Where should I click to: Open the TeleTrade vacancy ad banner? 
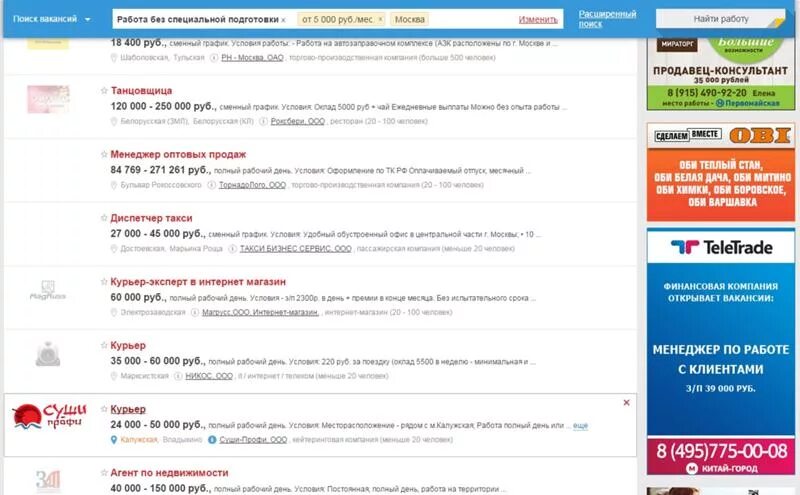pos(720,352)
